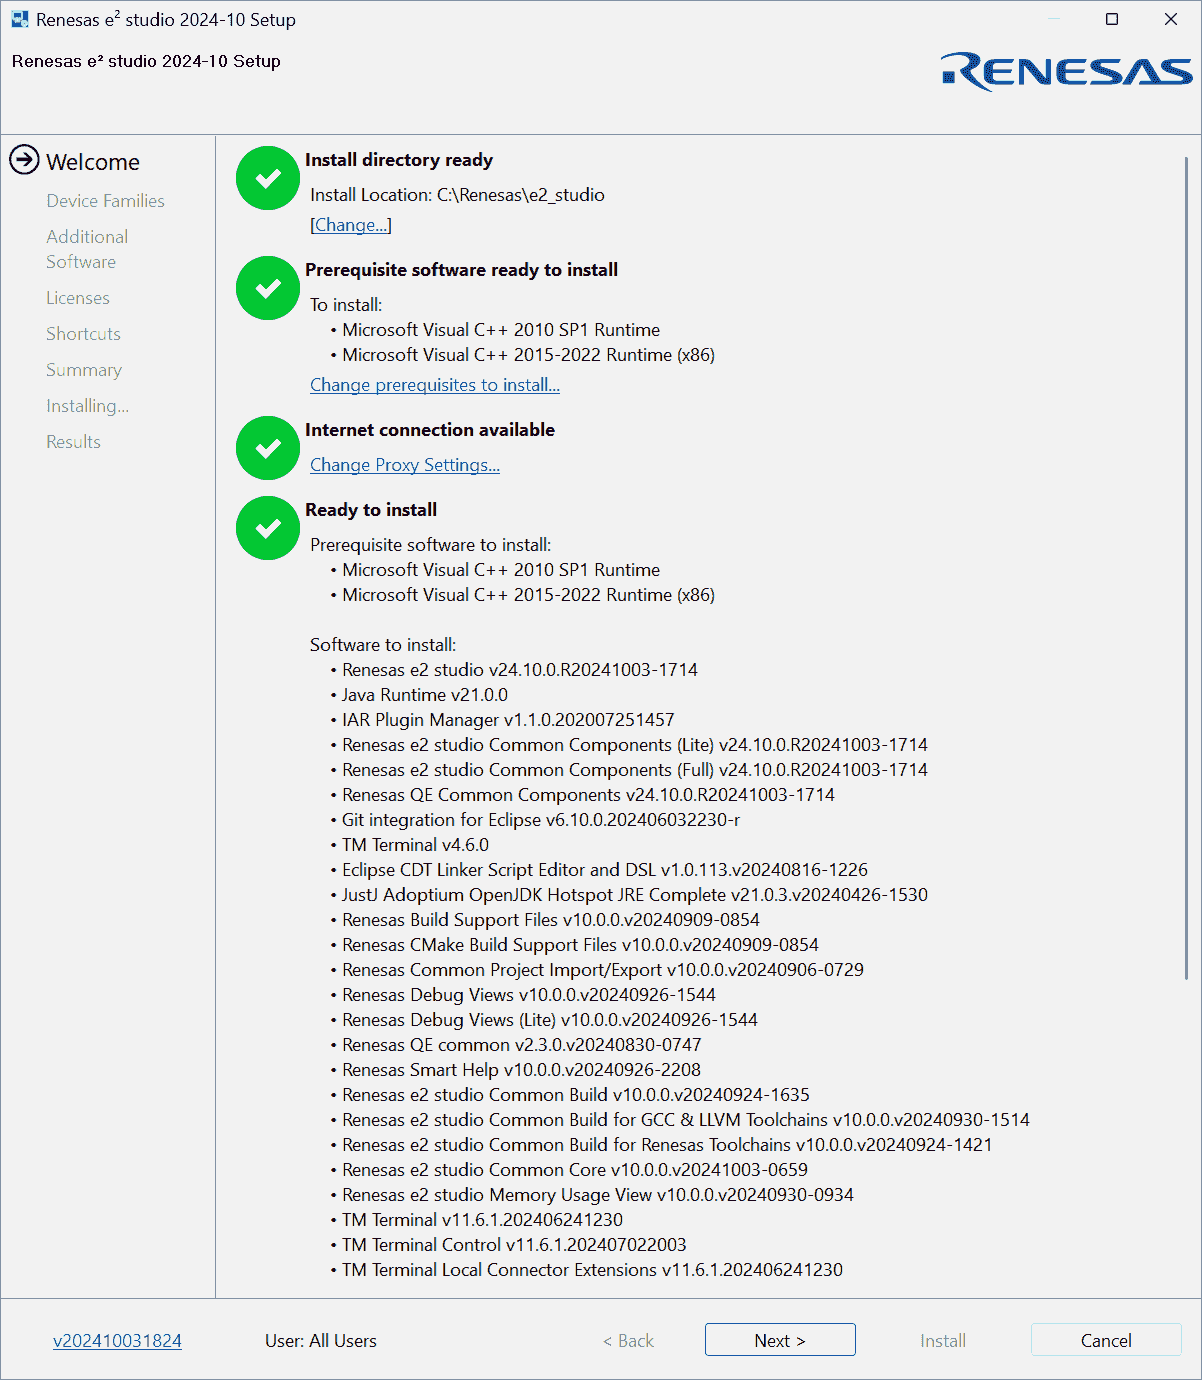Screen dimensions: 1202x1380
Task: Maximize the setup window
Action: coord(1112,19)
